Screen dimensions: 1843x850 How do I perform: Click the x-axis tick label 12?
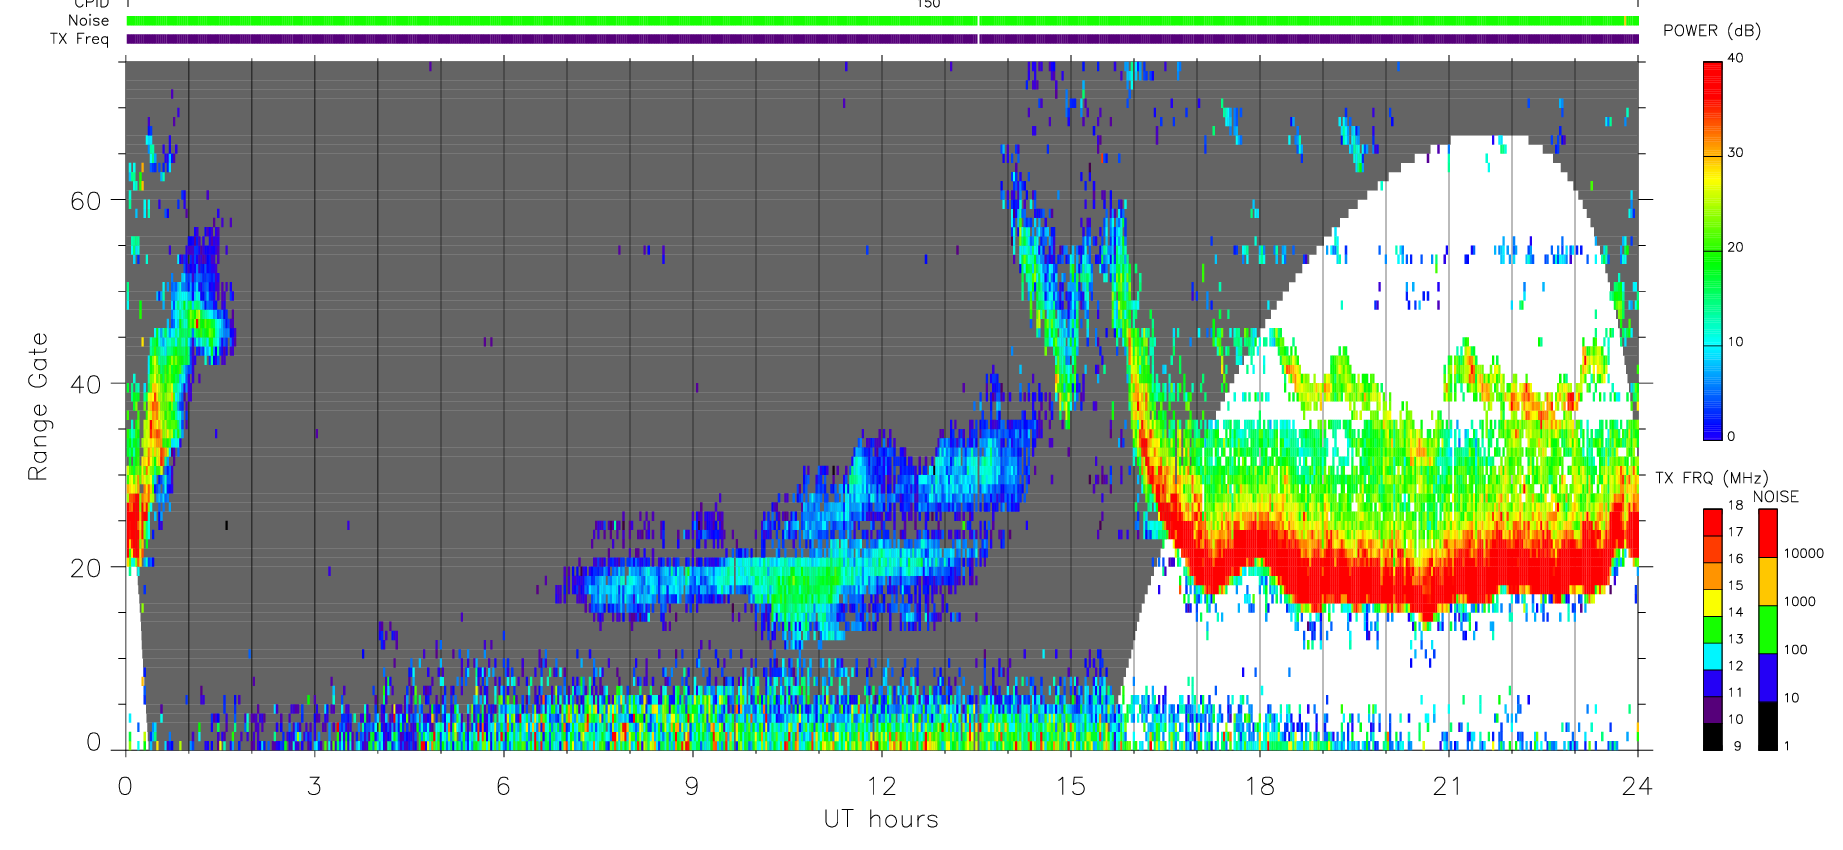coord(881,786)
